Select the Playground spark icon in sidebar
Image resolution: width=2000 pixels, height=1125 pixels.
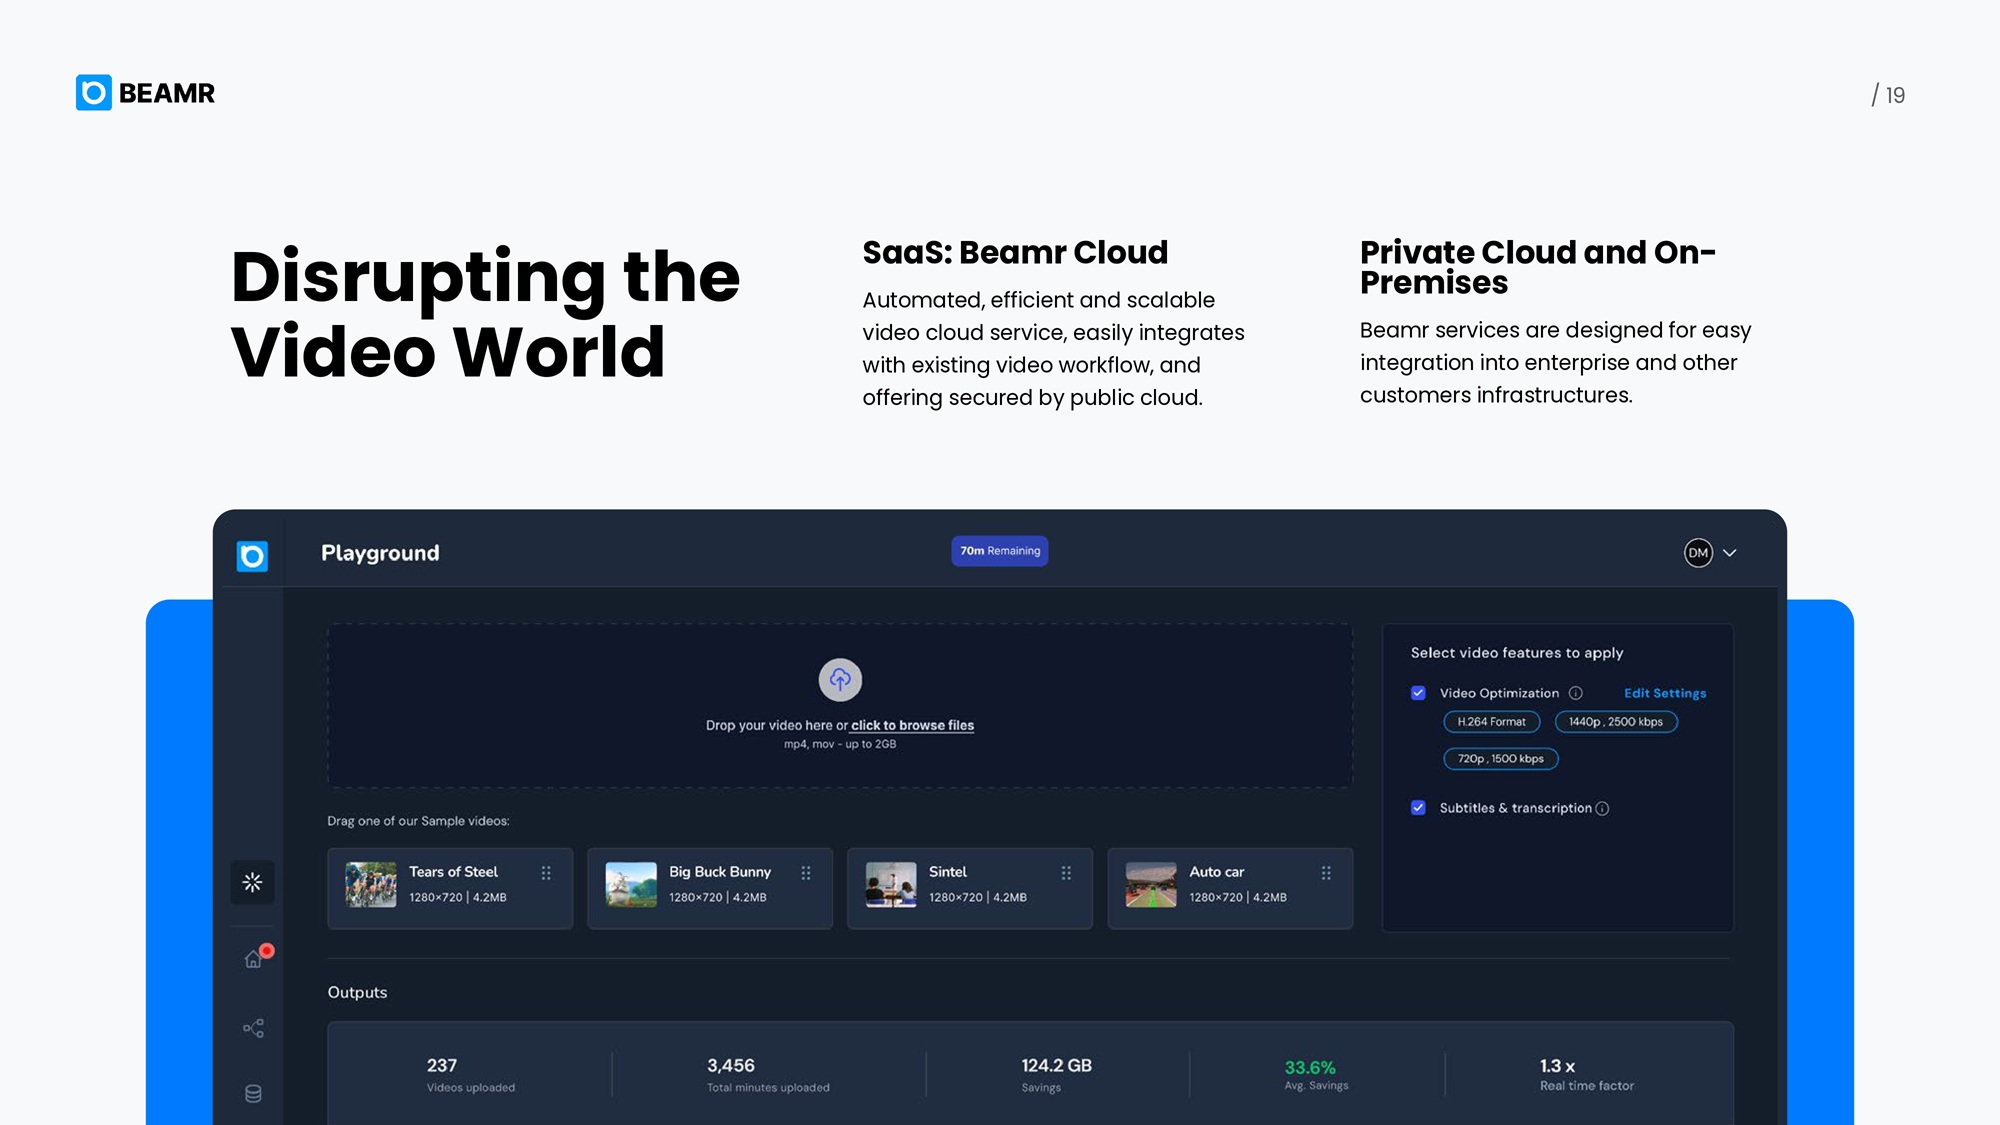252,882
